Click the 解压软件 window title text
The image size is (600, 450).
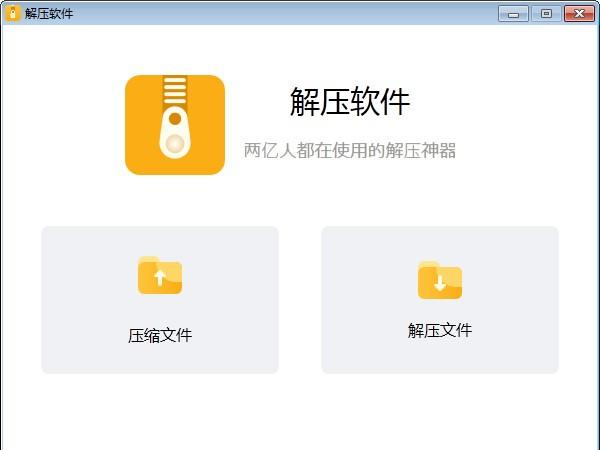point(49,14)
